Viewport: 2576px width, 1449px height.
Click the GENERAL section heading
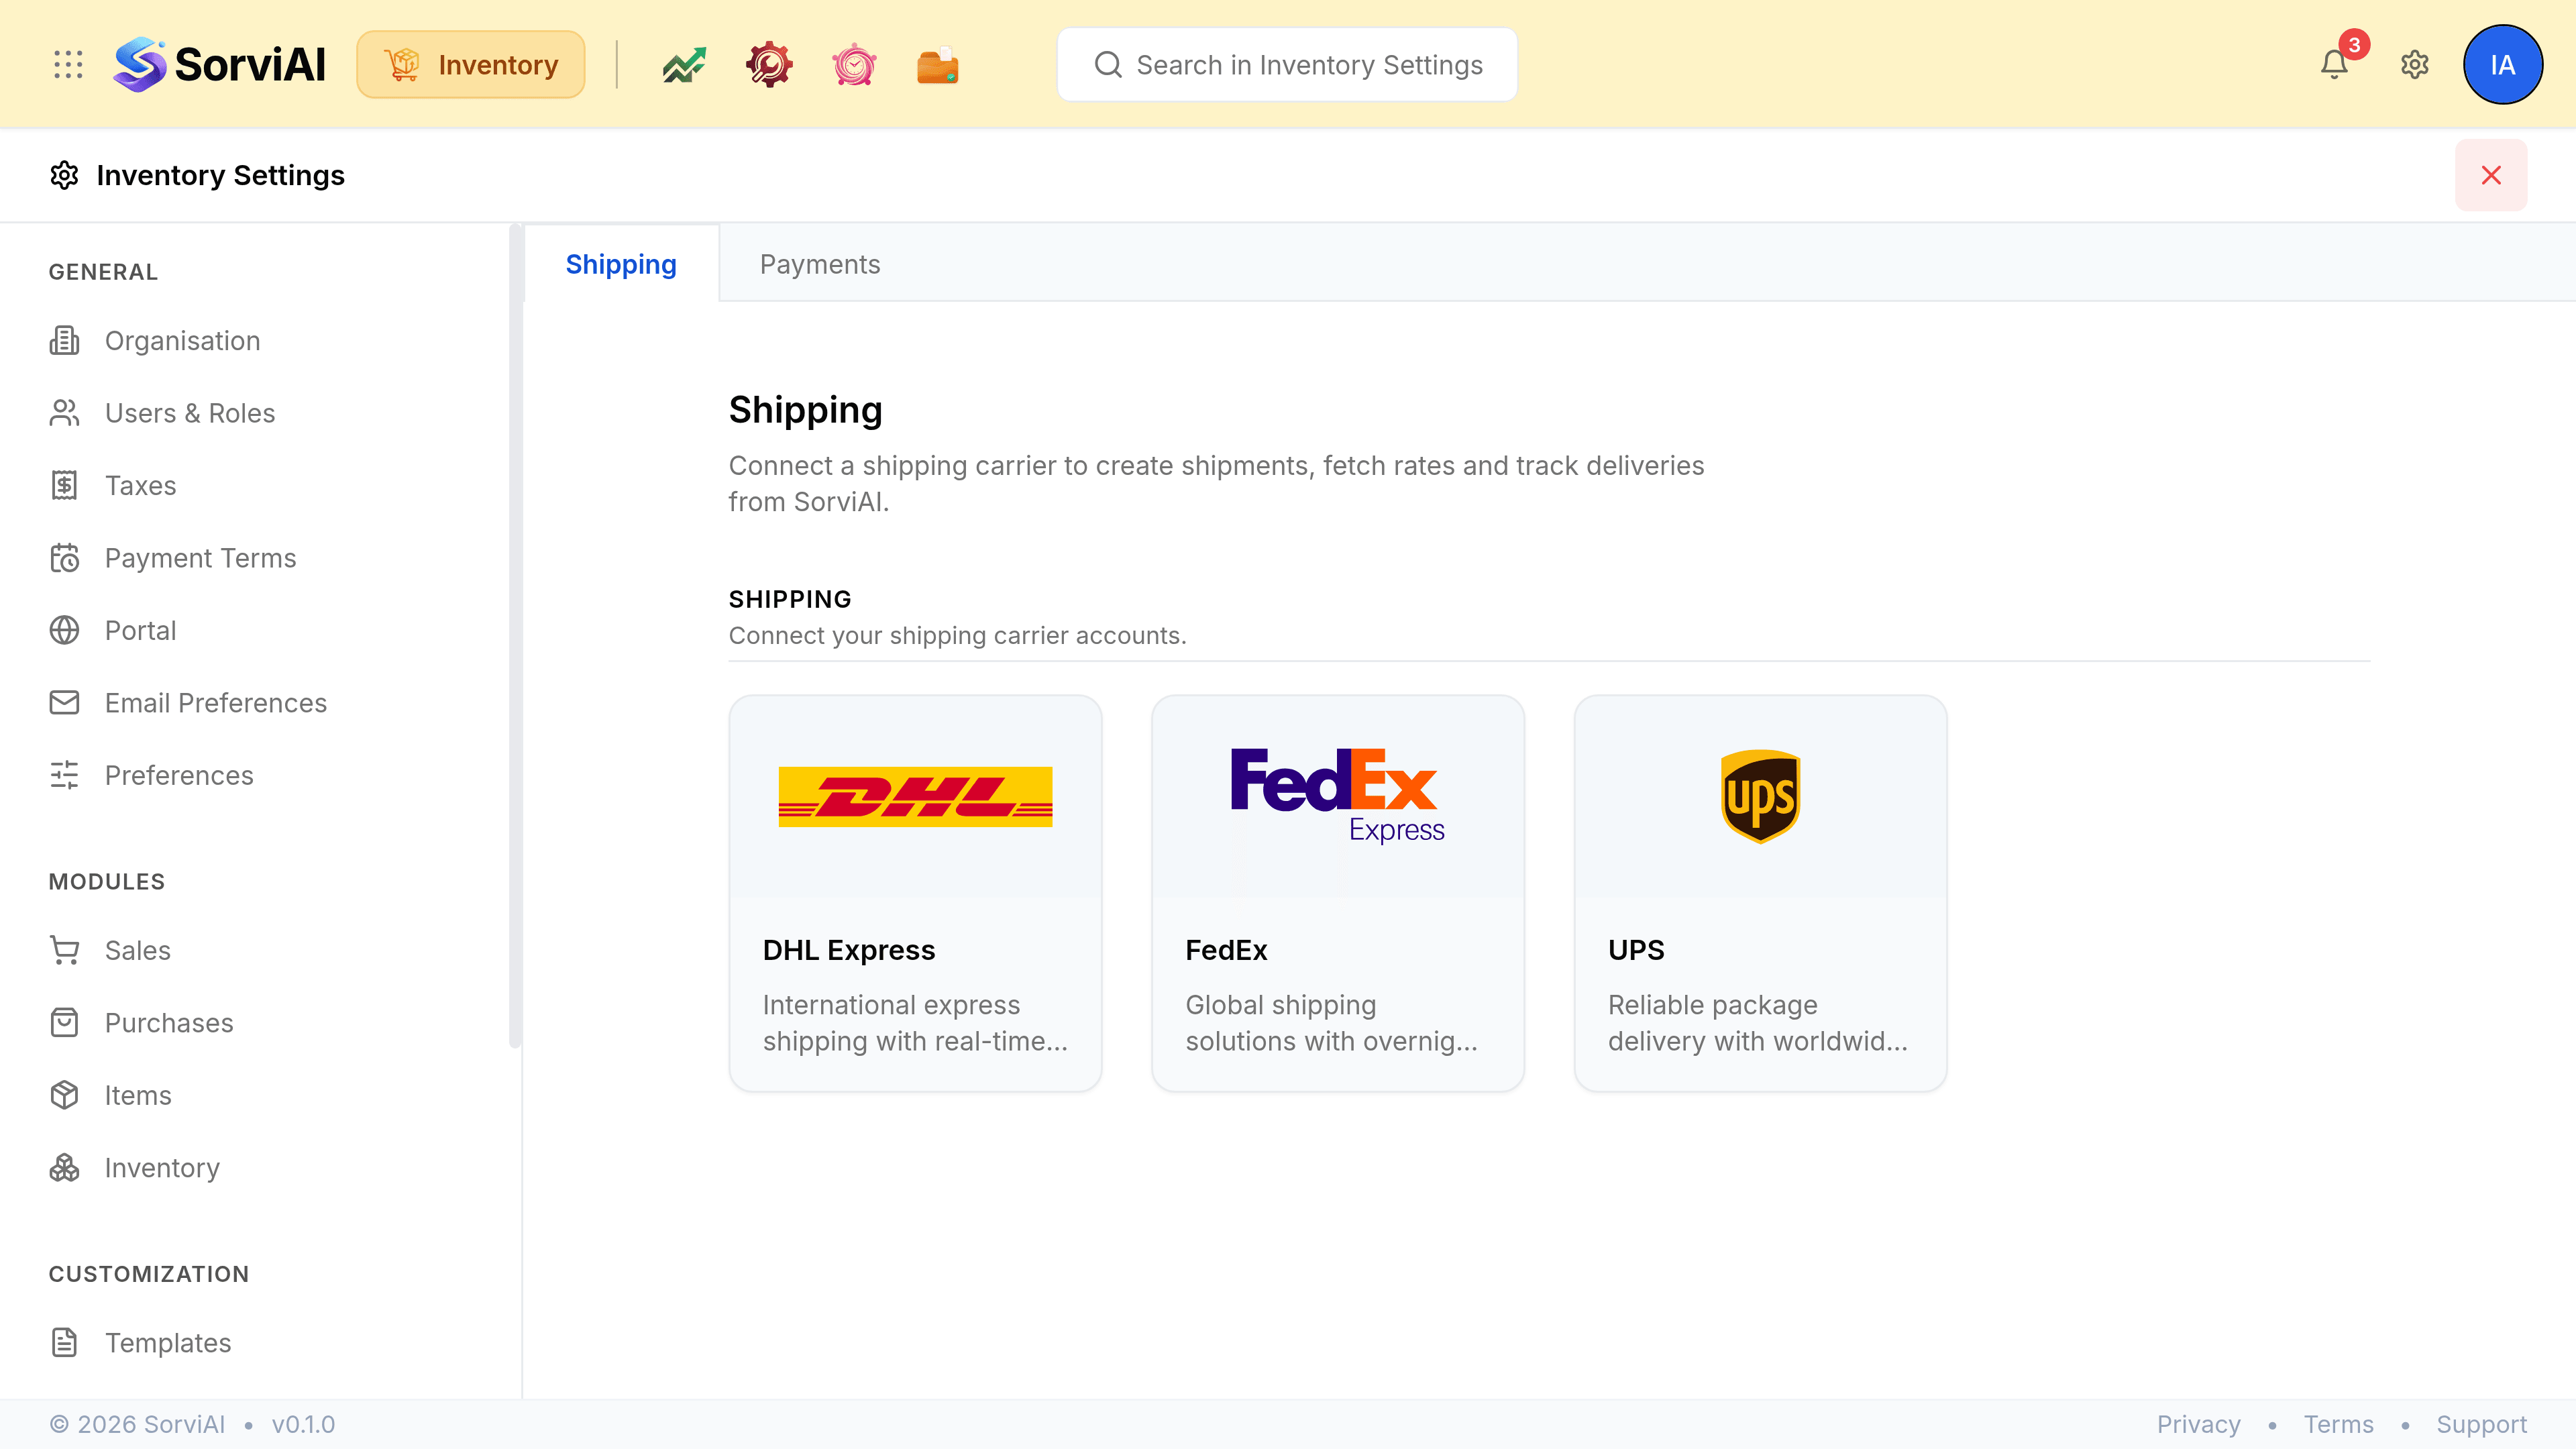click(x=103, y=272)
